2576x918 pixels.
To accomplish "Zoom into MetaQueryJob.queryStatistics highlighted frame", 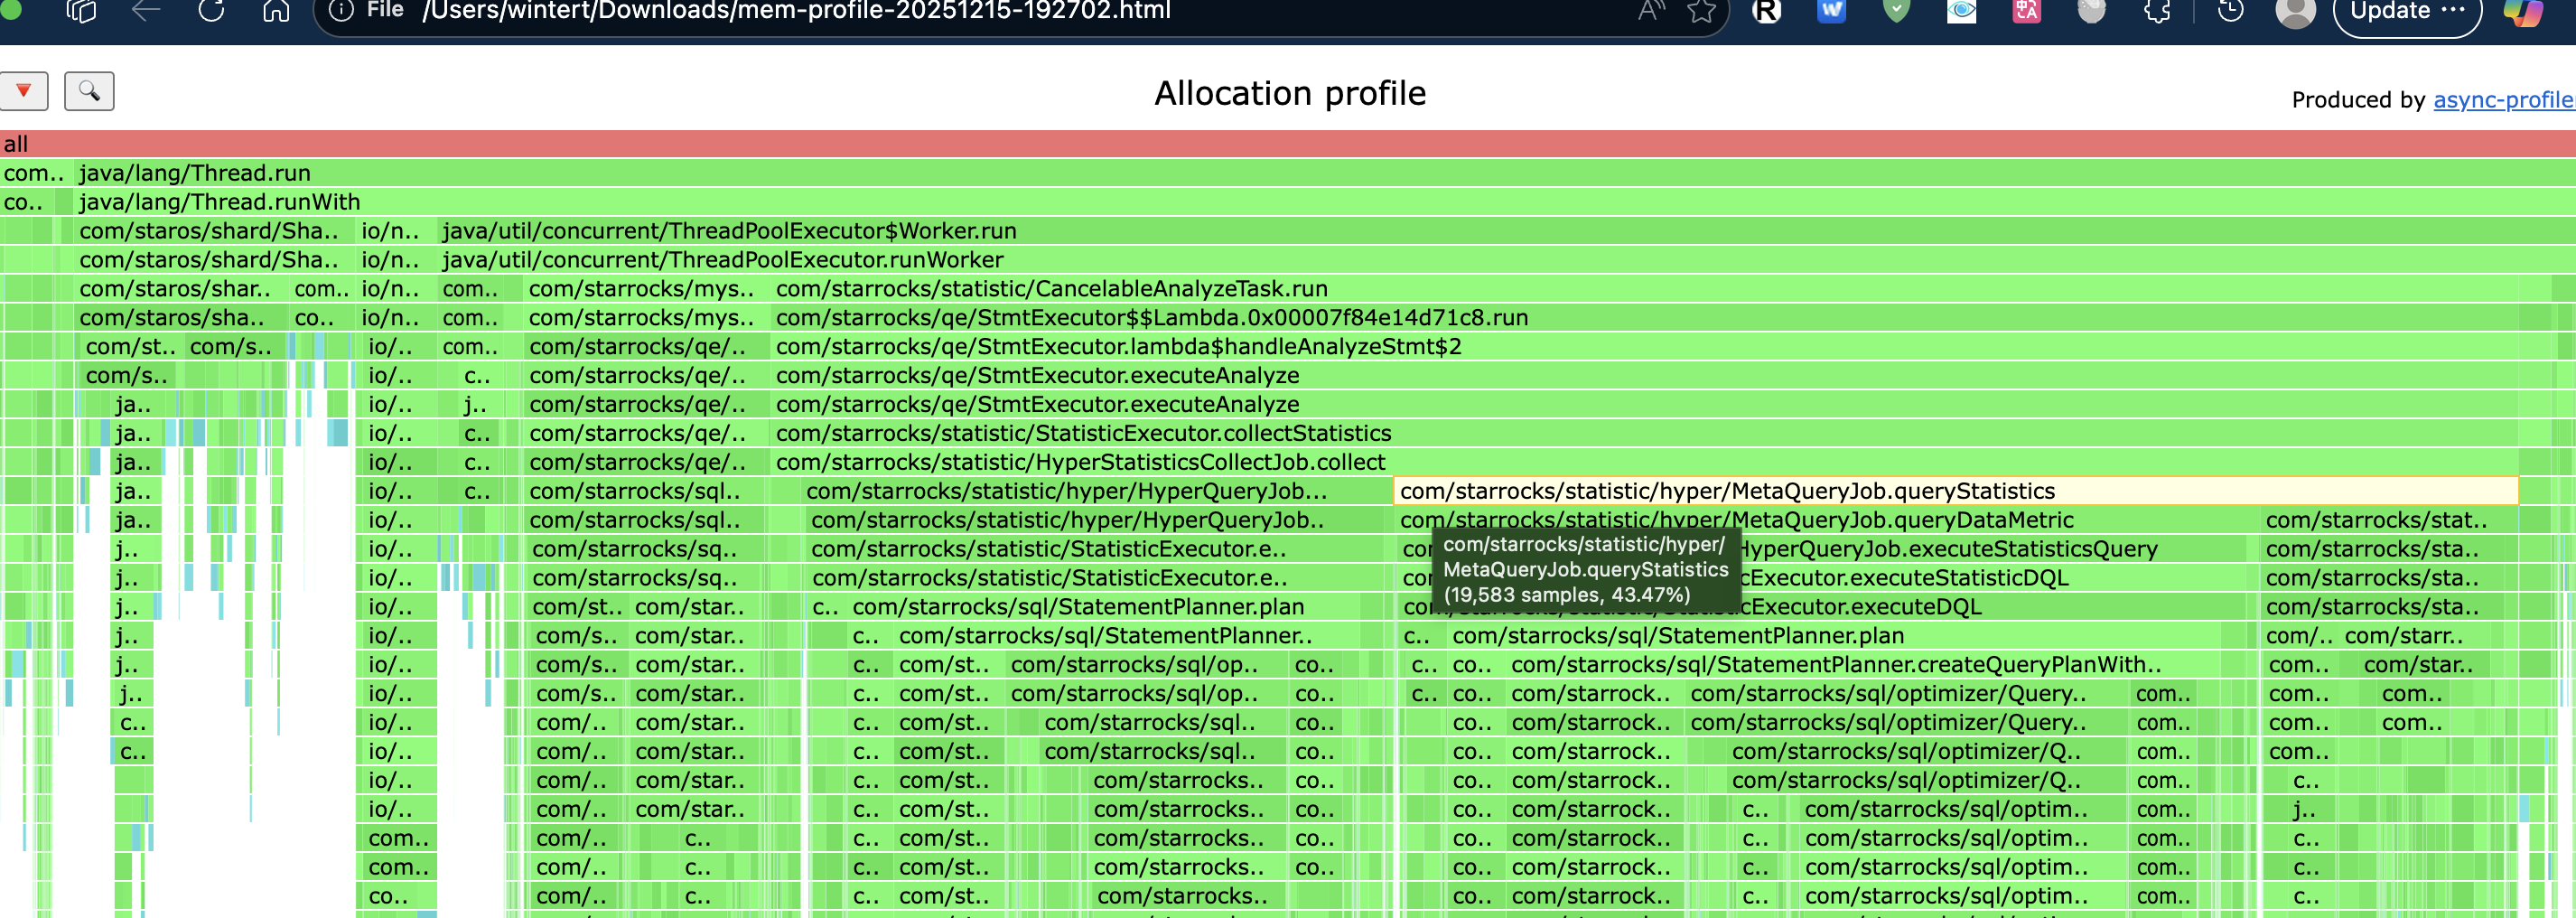I will click(x=1954, y=491).
